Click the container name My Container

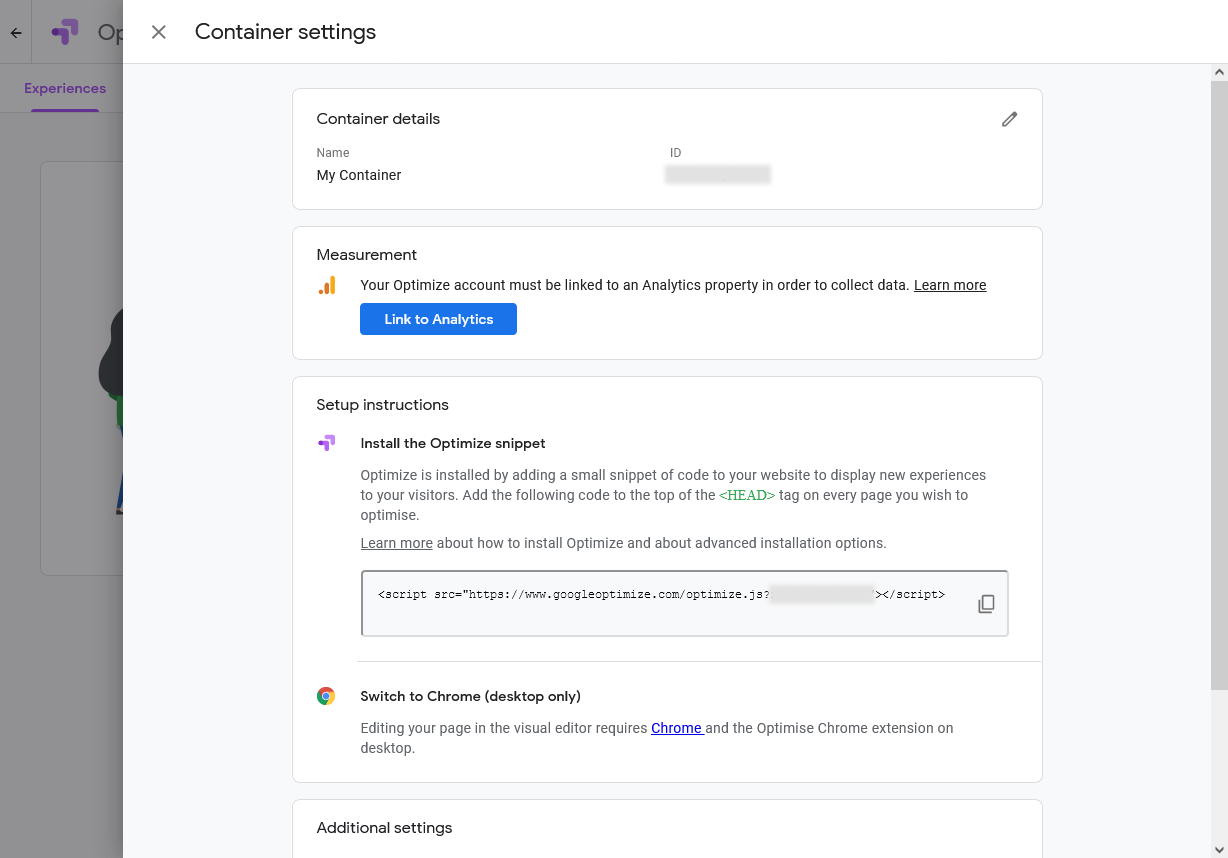pyautogui.click(x=359, y=175)
